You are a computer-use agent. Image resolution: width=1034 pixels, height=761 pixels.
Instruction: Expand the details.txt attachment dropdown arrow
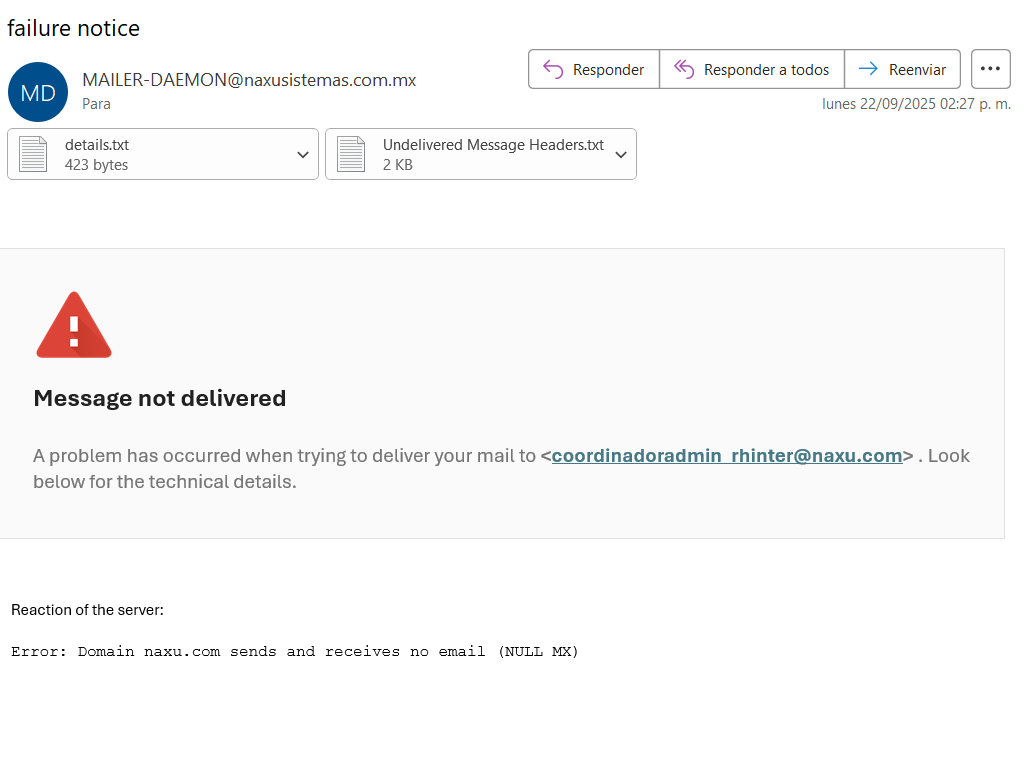pos(302,154)
